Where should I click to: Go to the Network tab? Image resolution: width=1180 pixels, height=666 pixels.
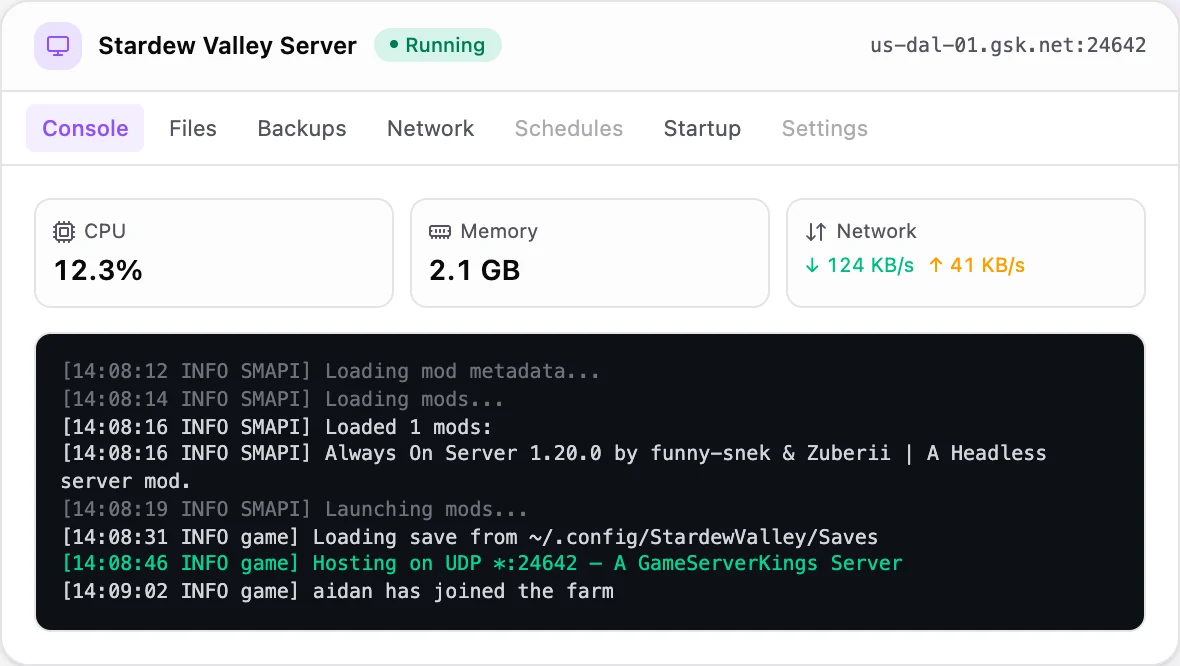point(430,128)
